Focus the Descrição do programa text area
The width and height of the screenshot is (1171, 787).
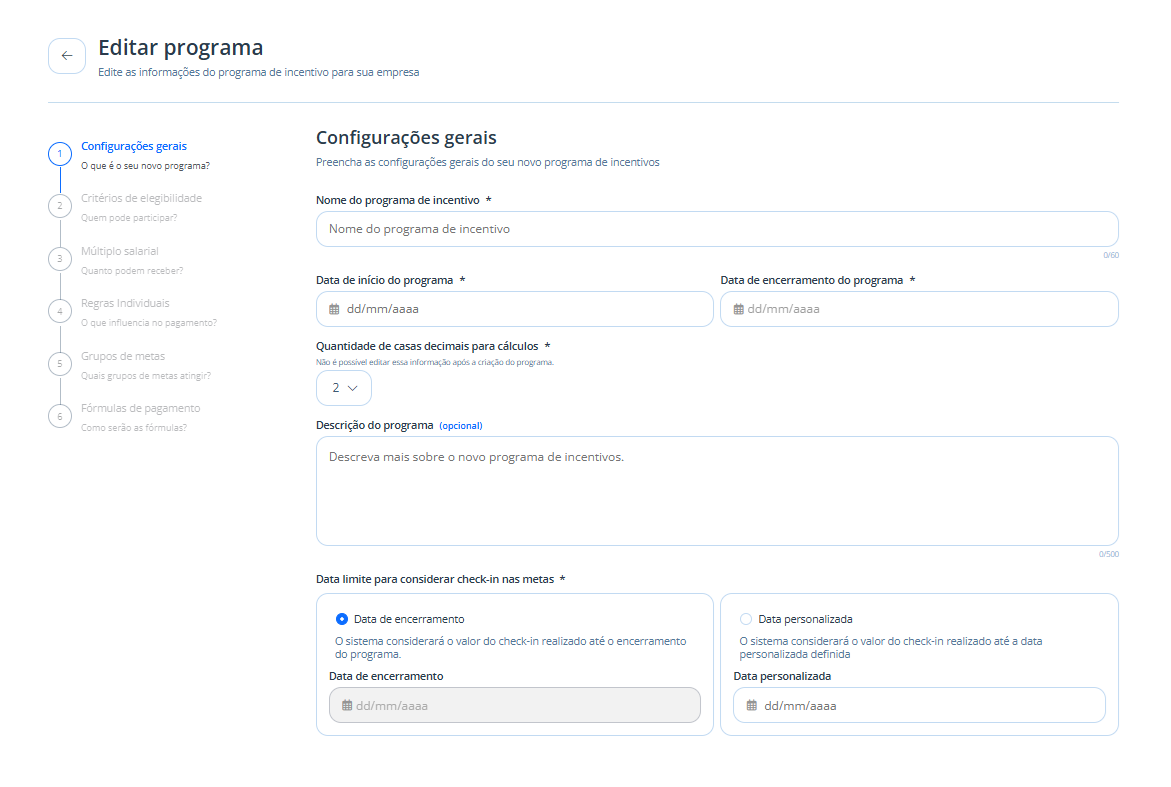coord(717,491)
